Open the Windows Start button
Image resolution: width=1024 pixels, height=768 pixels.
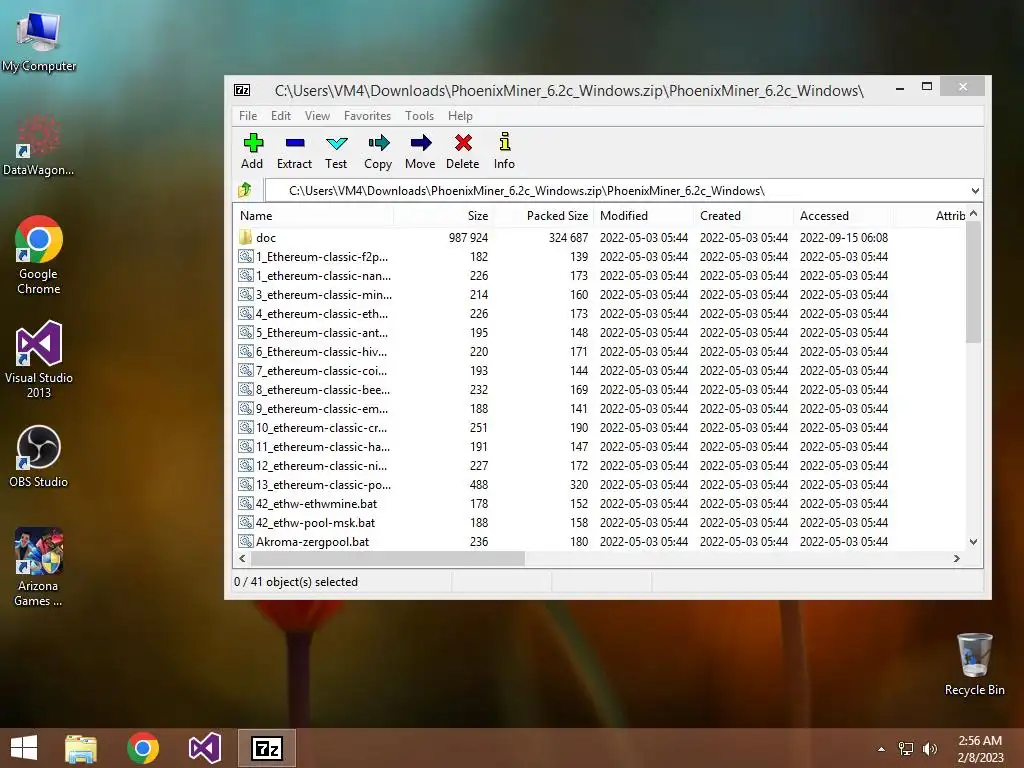(x=24, y=748)
